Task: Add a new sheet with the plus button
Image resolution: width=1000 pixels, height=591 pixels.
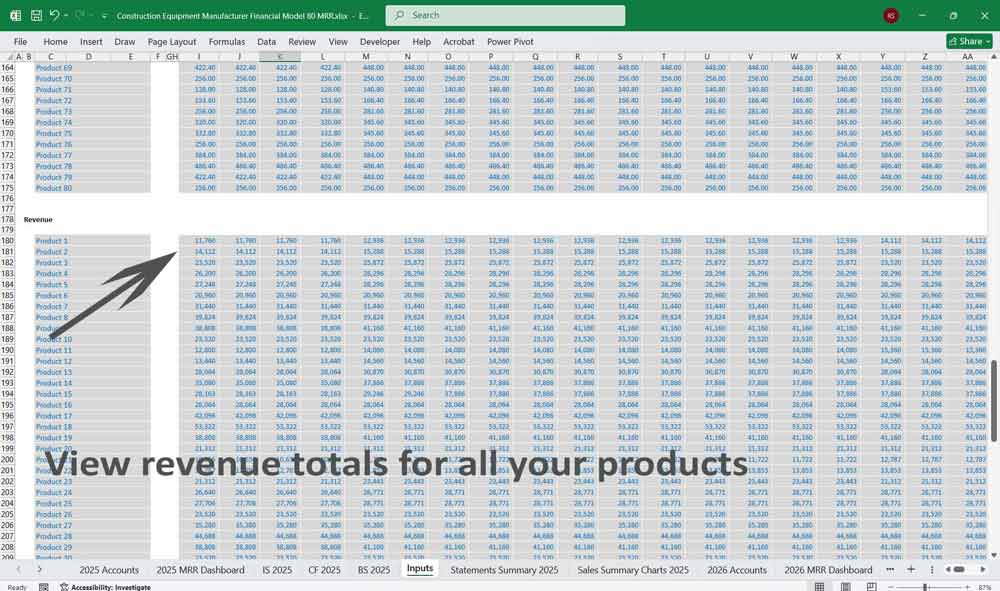Action: tap(911, 569)
